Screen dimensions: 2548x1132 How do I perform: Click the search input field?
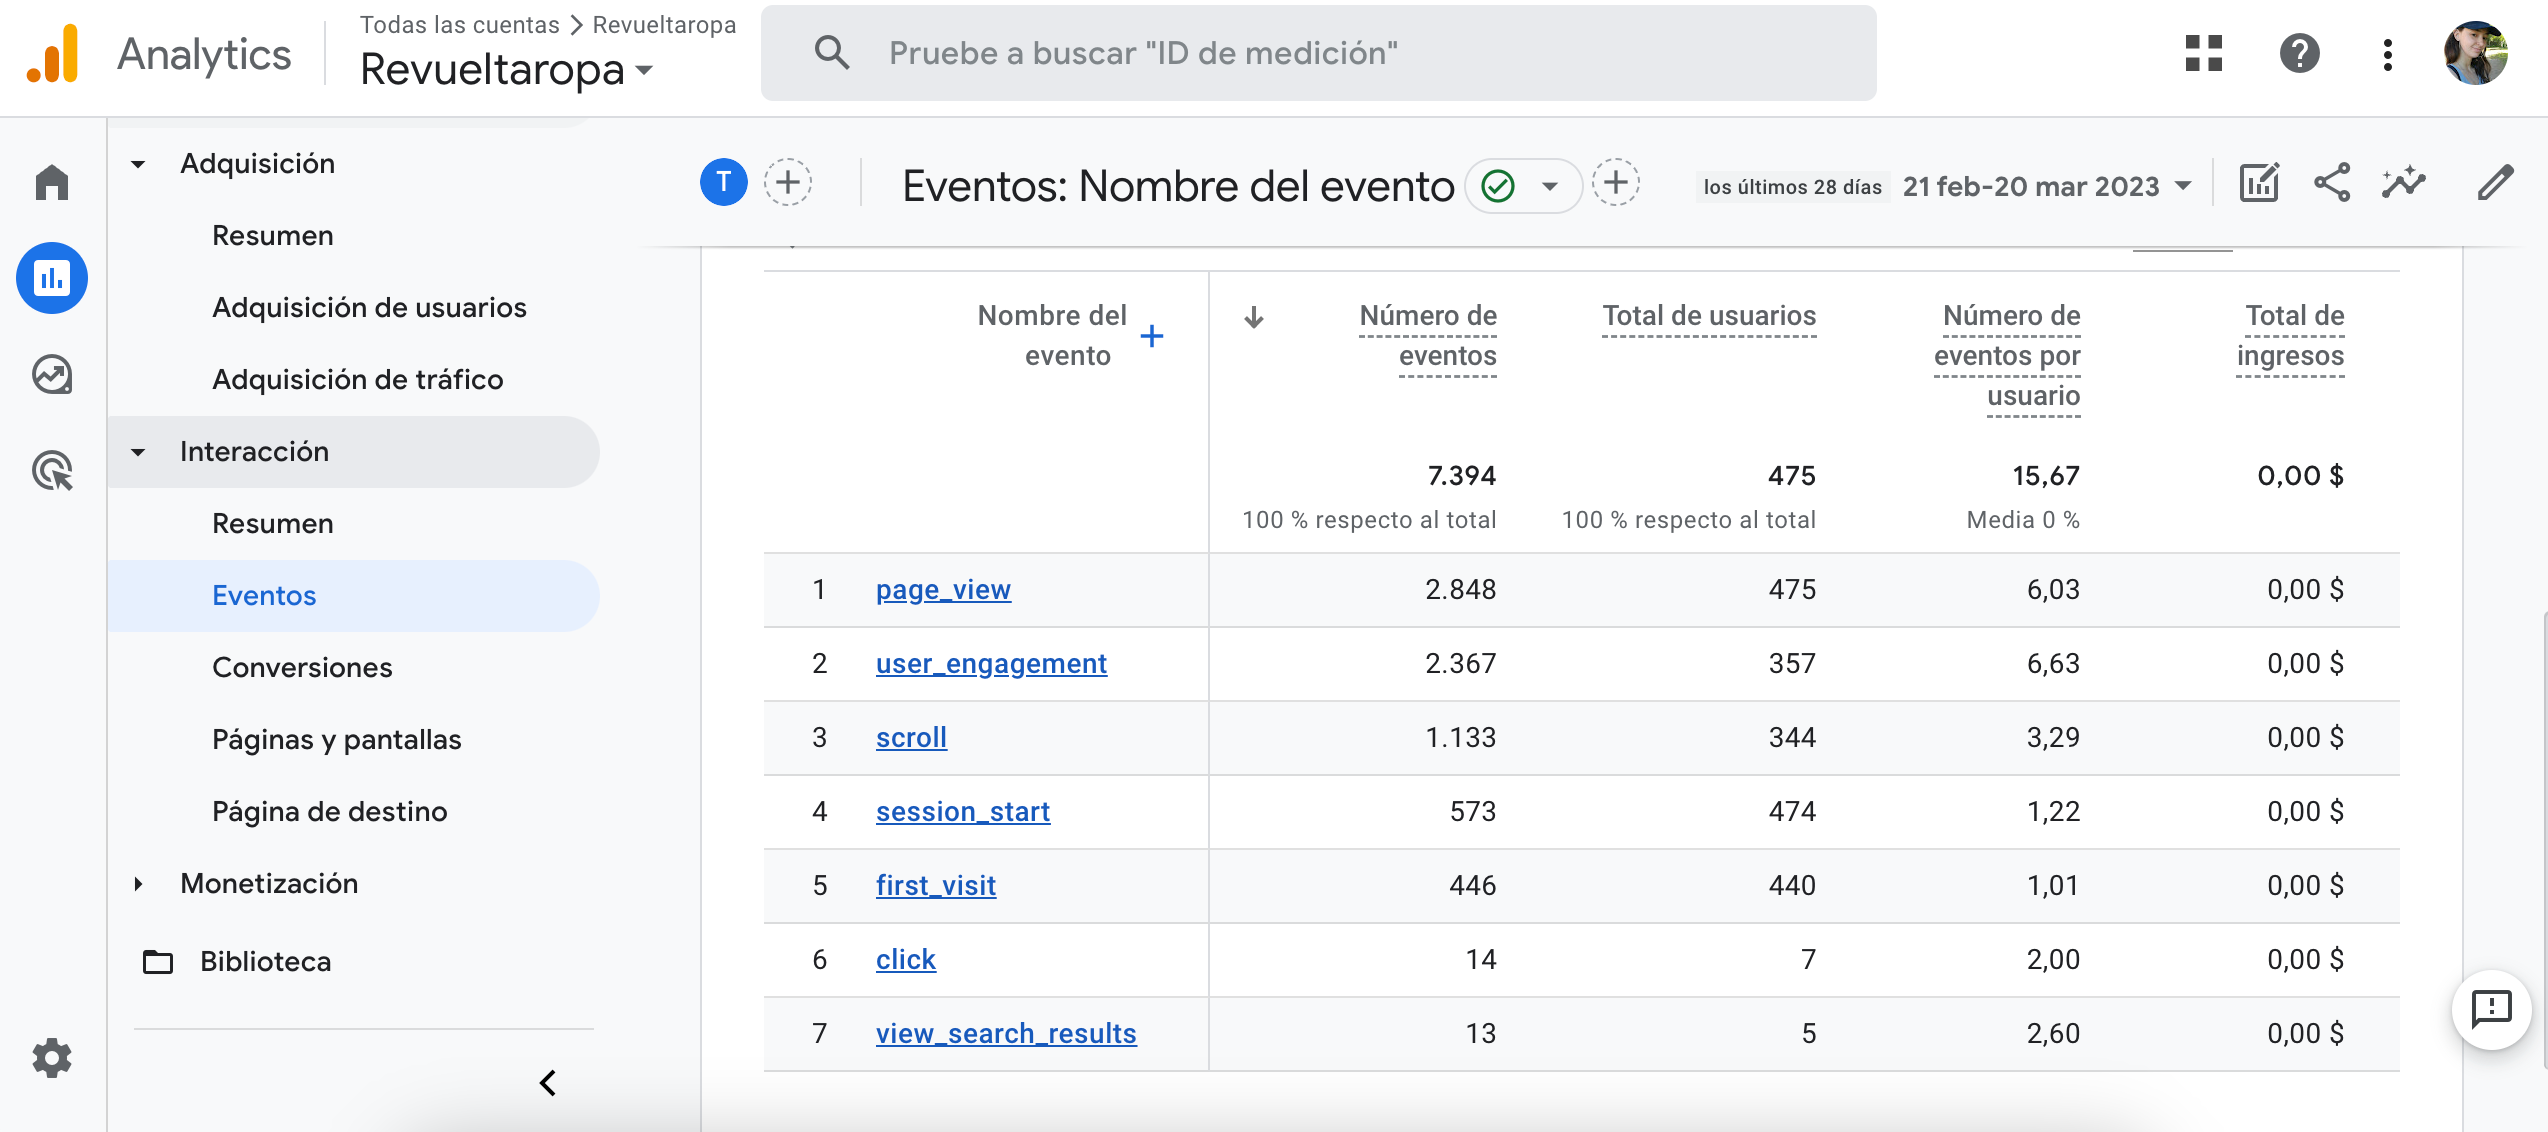click(x=1320, y=53)
